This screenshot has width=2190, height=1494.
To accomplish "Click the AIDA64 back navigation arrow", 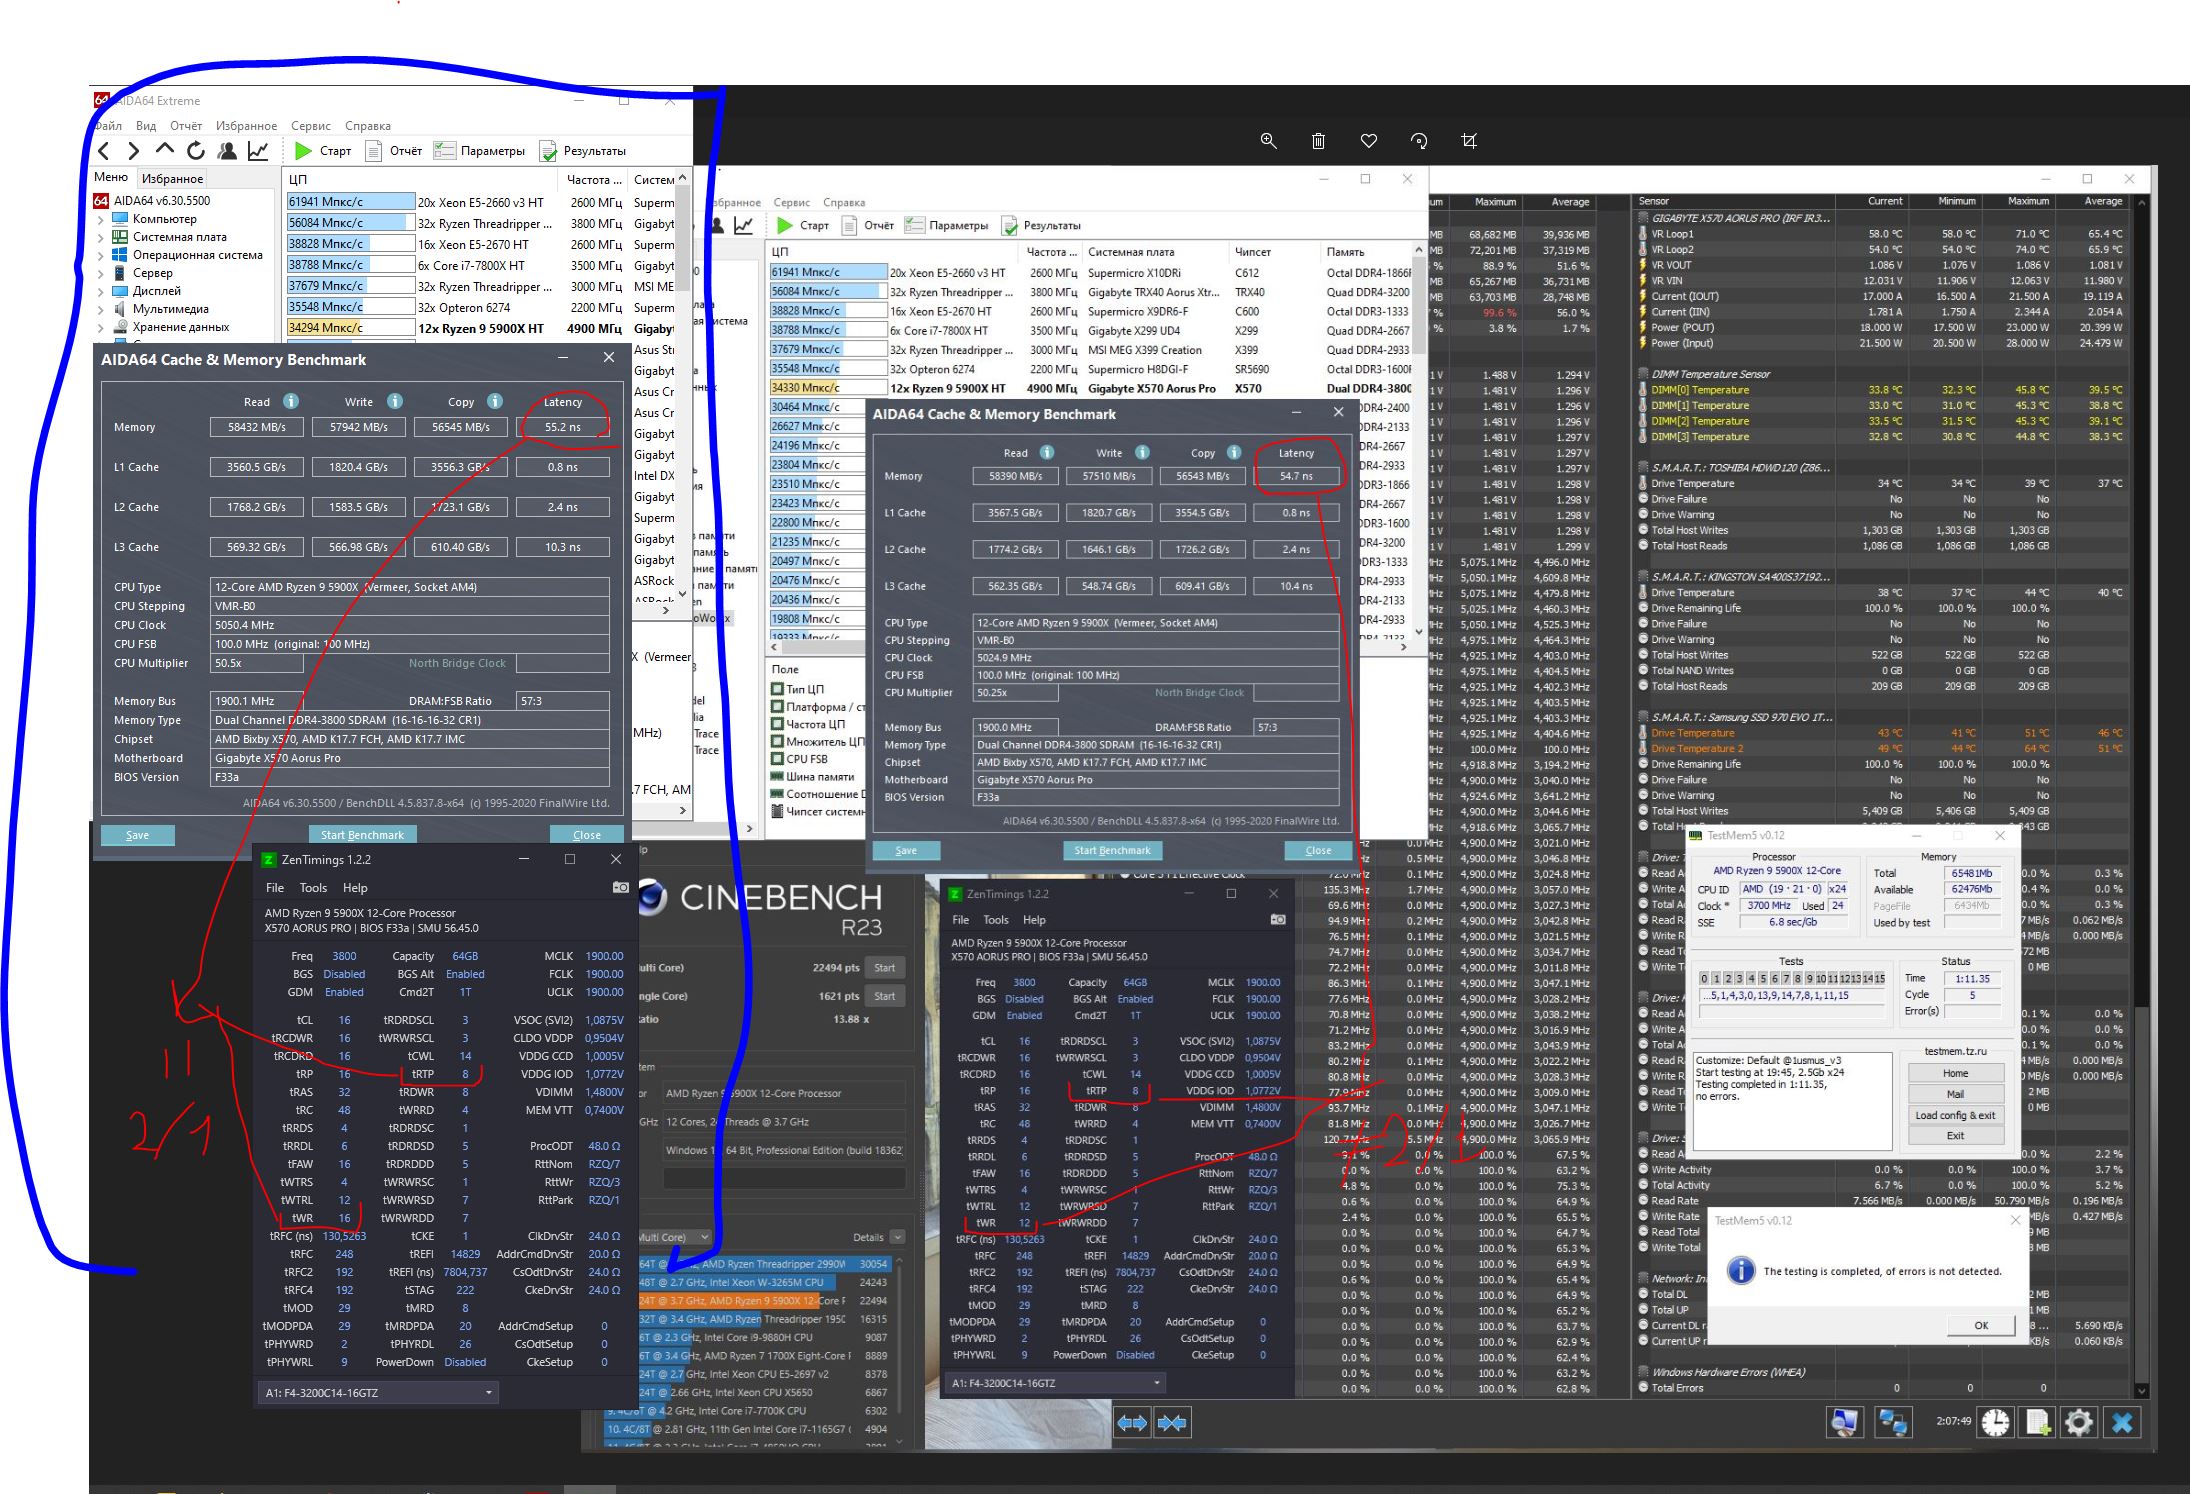I will coord(104,151).
